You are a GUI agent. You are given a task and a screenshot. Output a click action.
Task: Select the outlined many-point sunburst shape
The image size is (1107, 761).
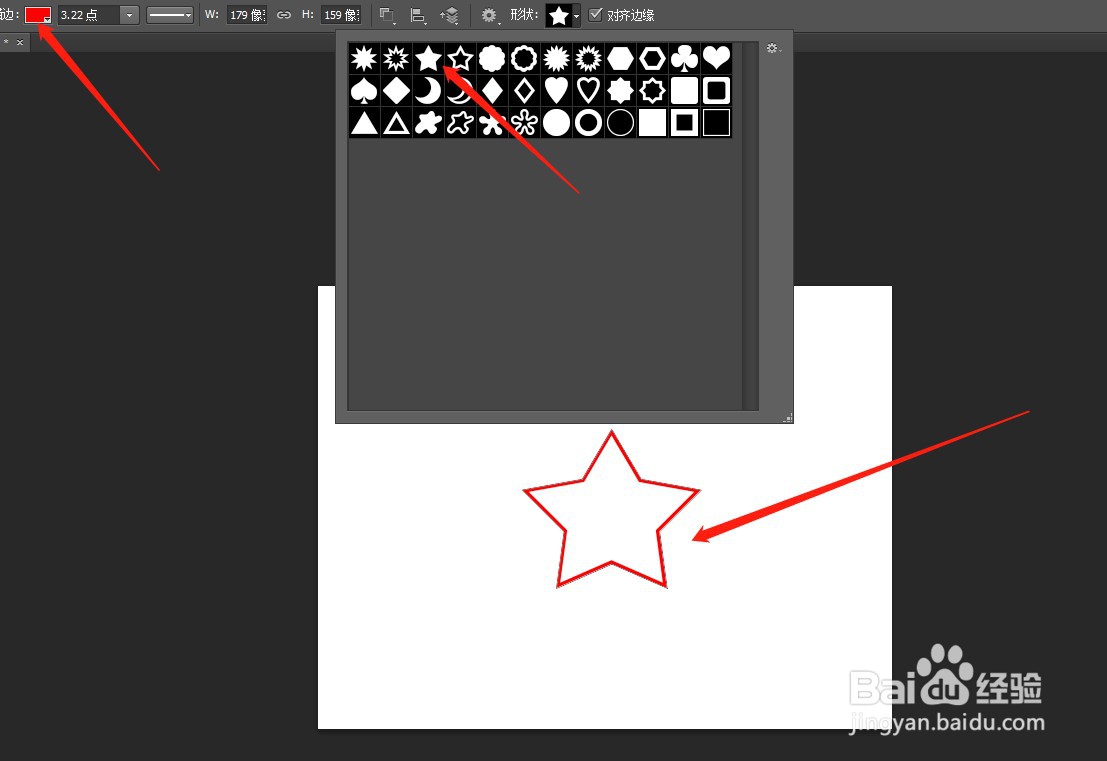click(x=588, y=59)
